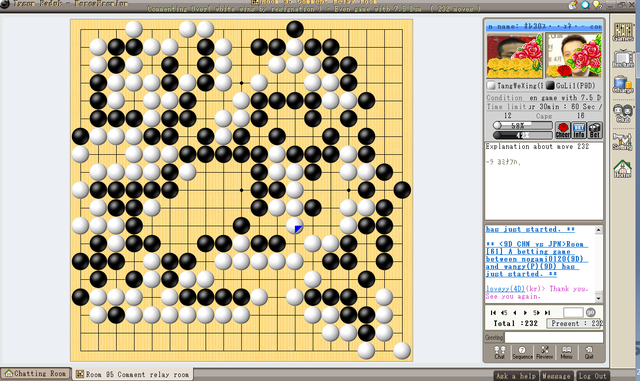
Task: Open the Setting sidebar icon
Action: pos(623,141)
